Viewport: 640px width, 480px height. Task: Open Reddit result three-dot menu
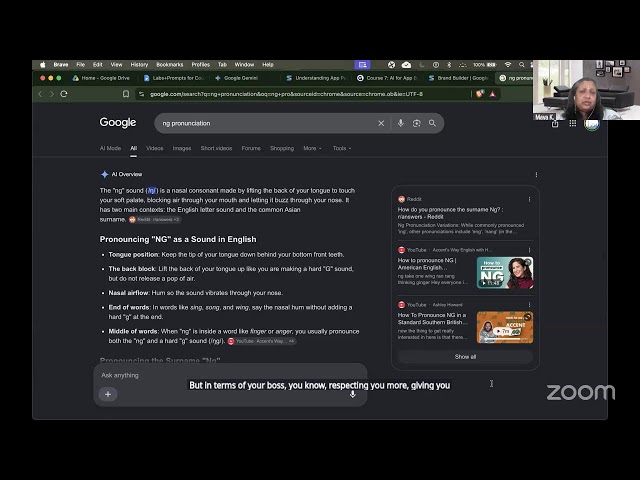pos(529,199)
